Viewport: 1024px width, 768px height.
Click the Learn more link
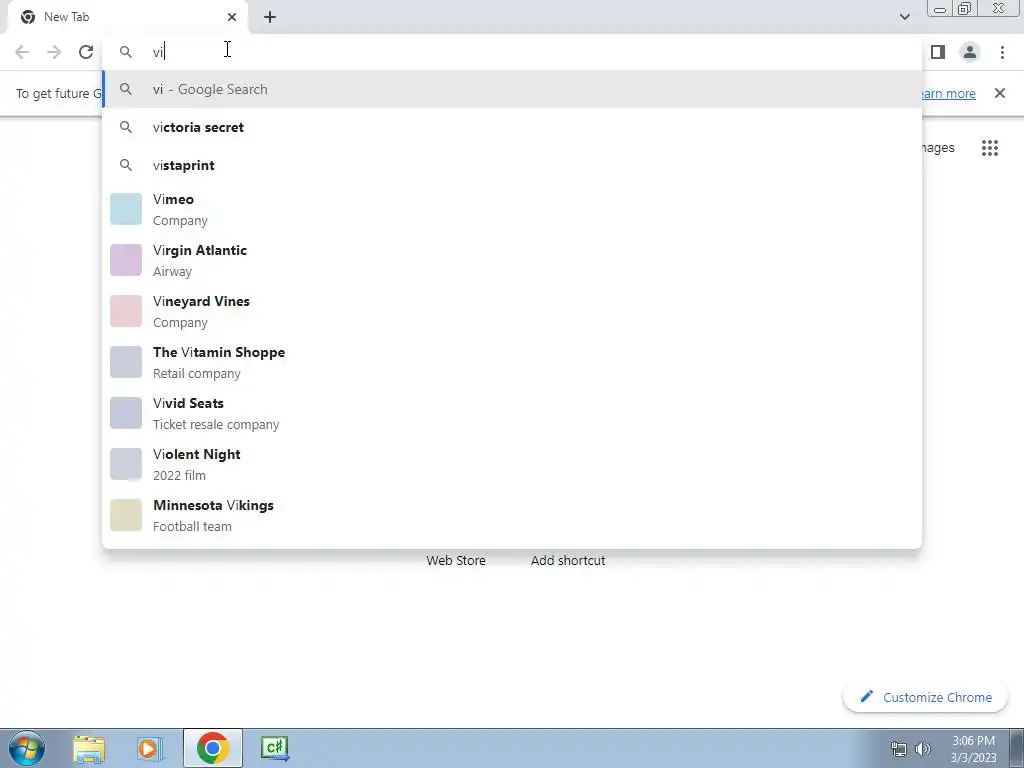949,93
